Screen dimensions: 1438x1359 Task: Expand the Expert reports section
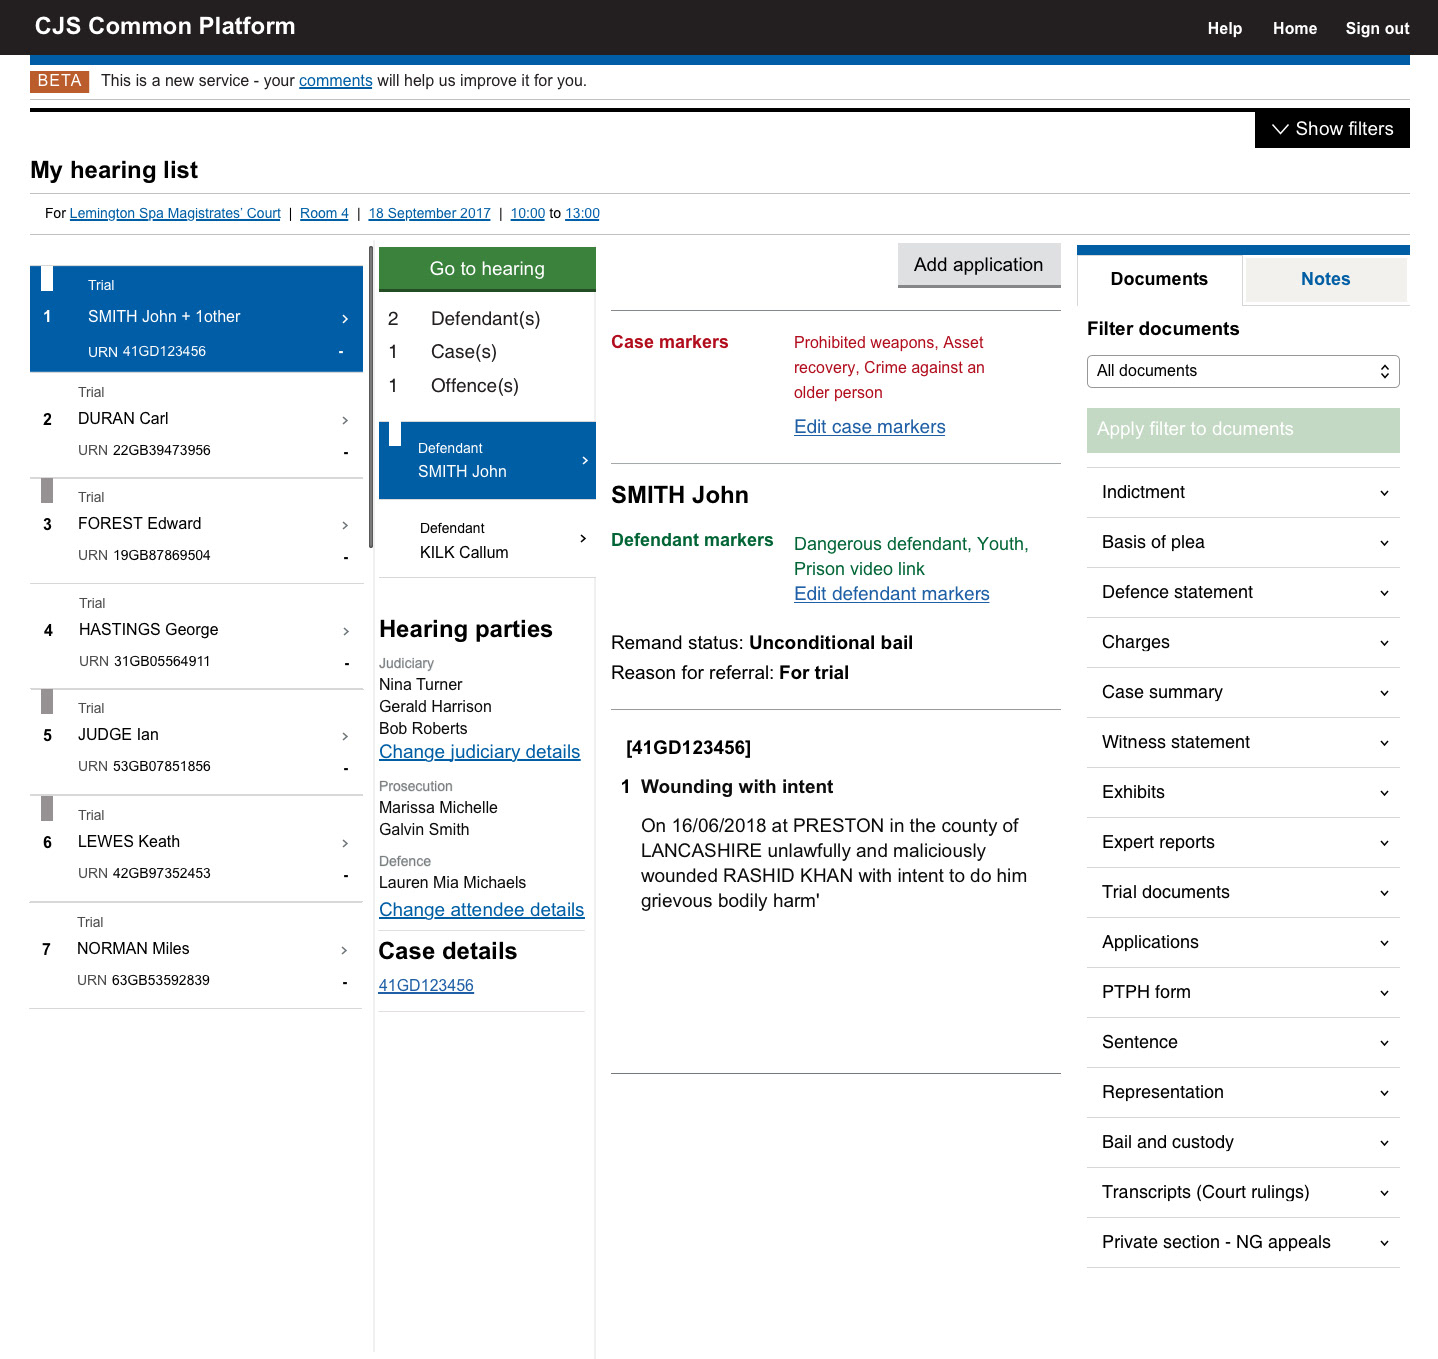coord(1243,842)
